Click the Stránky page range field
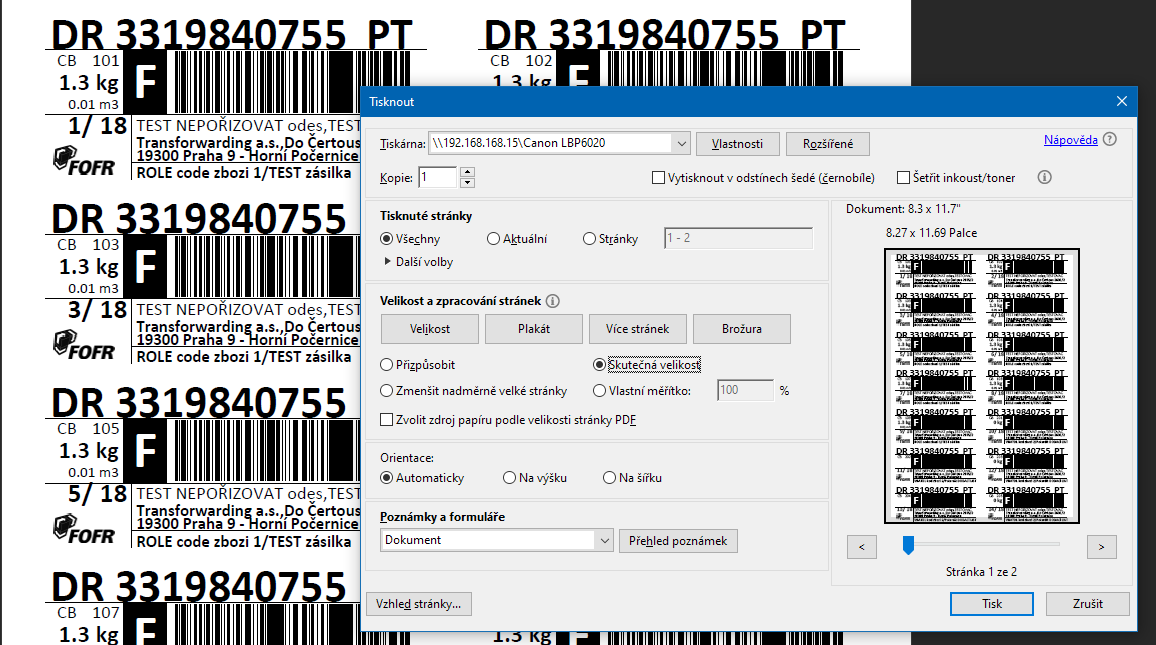 pyautogui.click(x=738, y=239)
